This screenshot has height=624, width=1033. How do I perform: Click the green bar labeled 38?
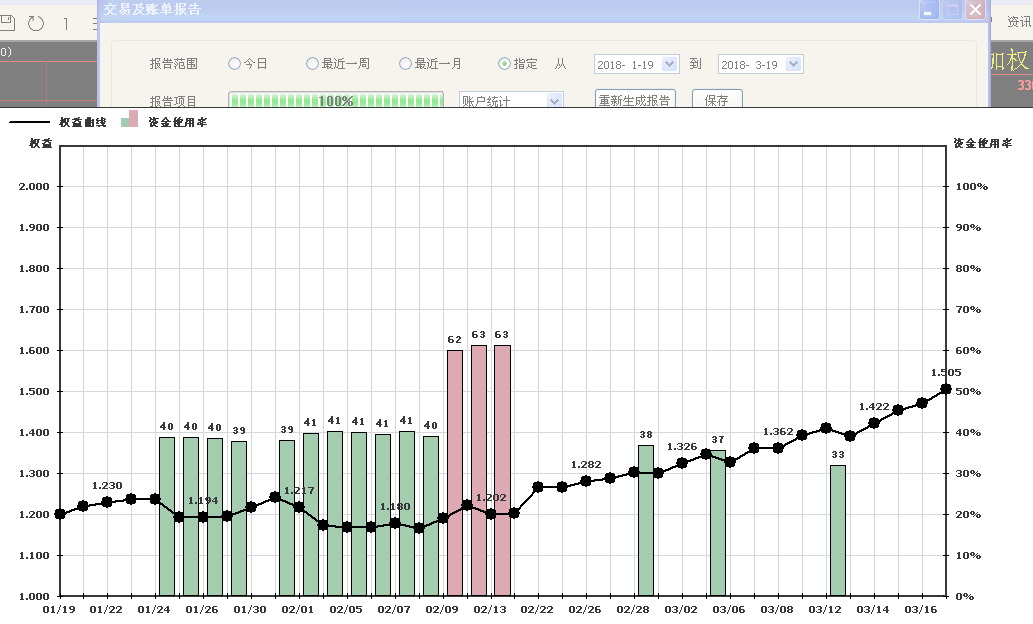(x=646, y=521)
